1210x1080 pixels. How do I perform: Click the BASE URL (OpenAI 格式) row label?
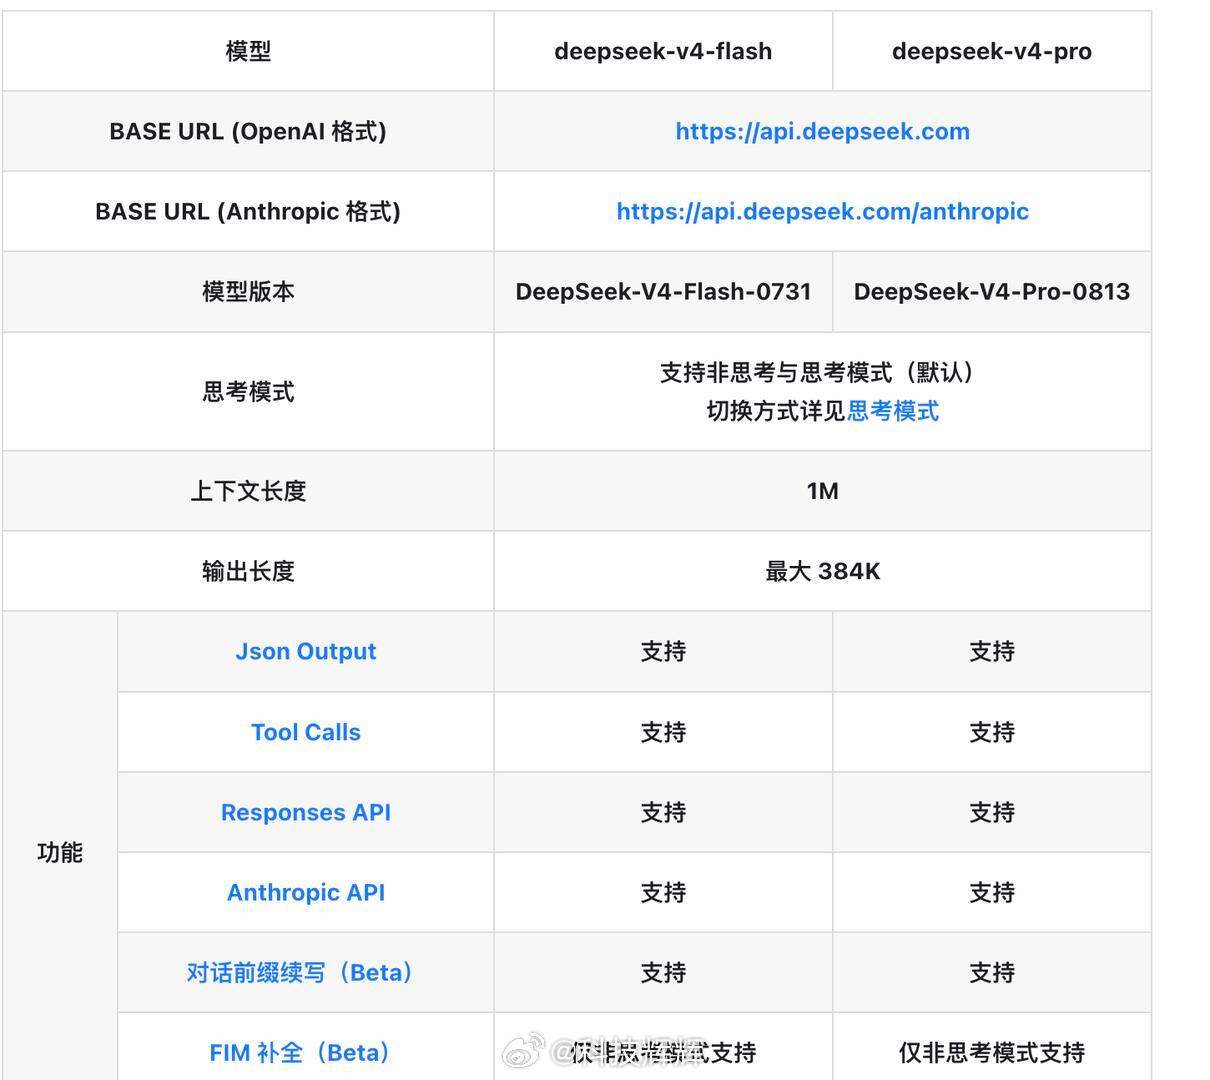(248, 131)
